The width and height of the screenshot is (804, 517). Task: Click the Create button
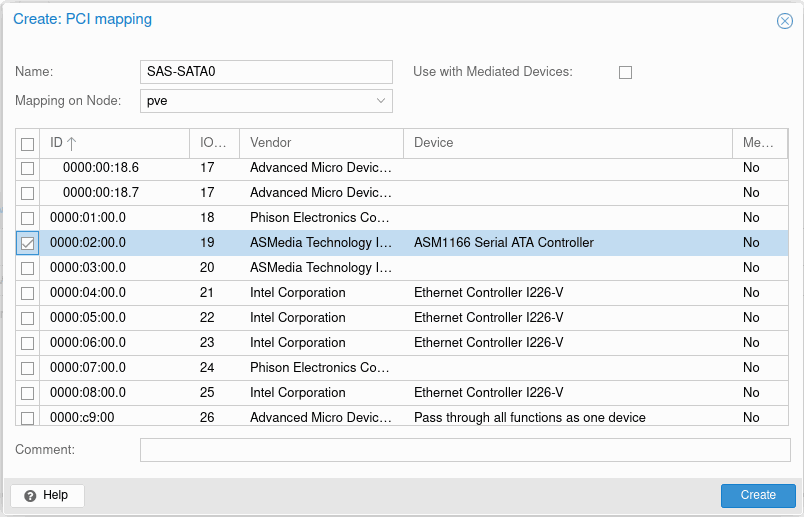[x=757, y=495]
